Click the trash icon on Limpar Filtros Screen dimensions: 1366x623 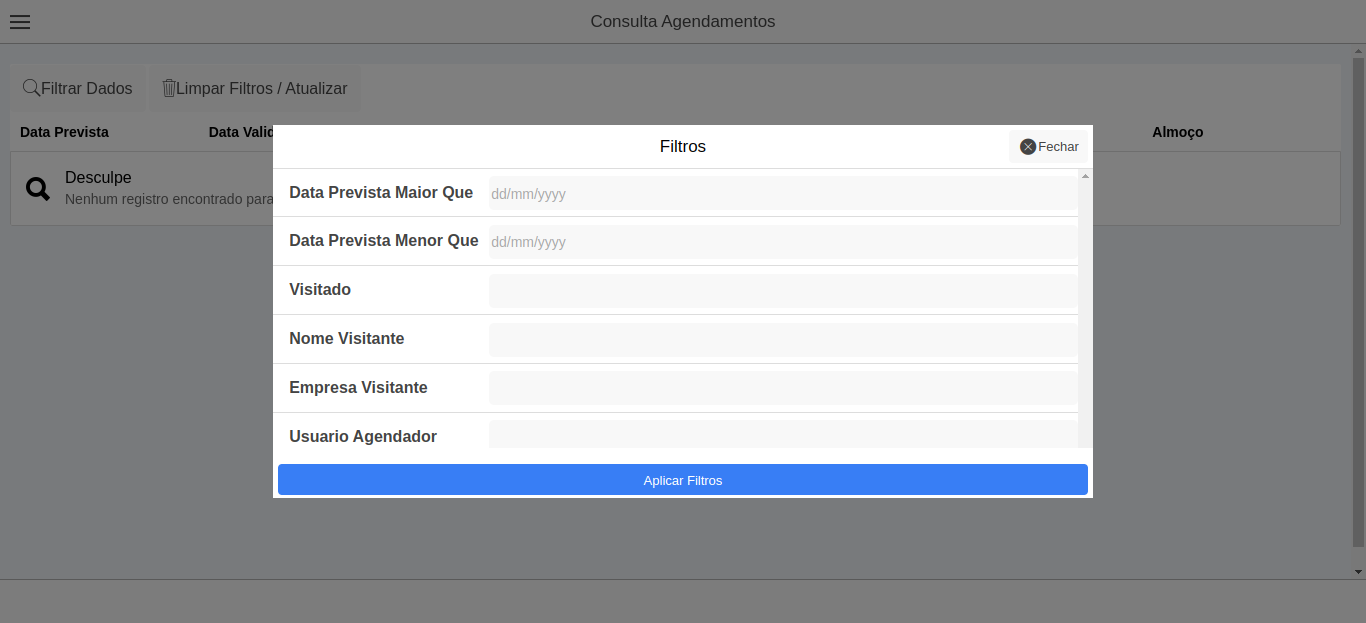coord(167,88)
